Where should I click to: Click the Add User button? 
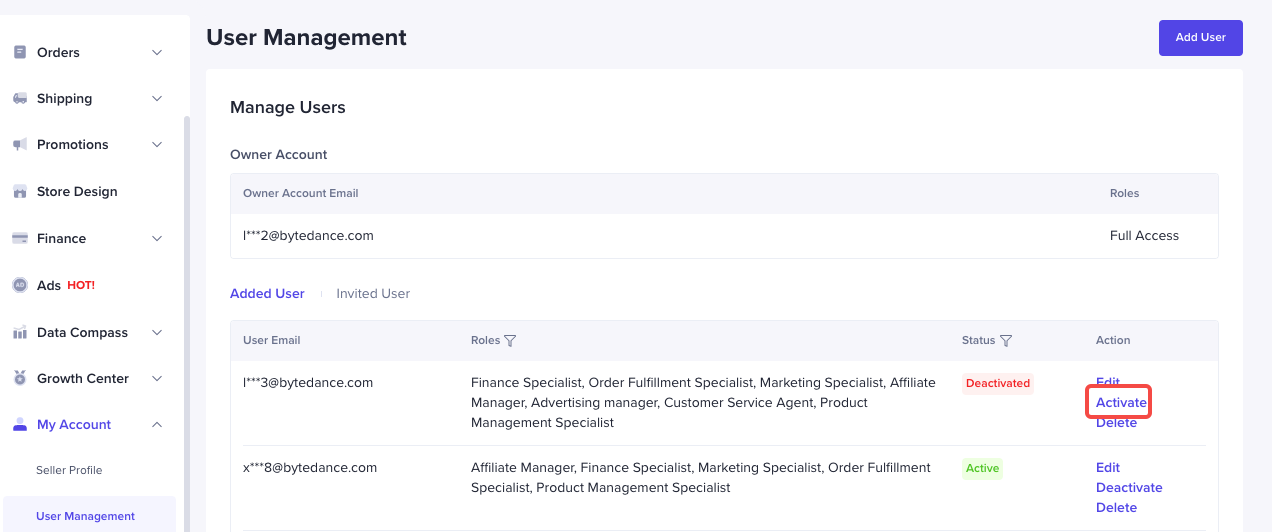pos(1200,38)
